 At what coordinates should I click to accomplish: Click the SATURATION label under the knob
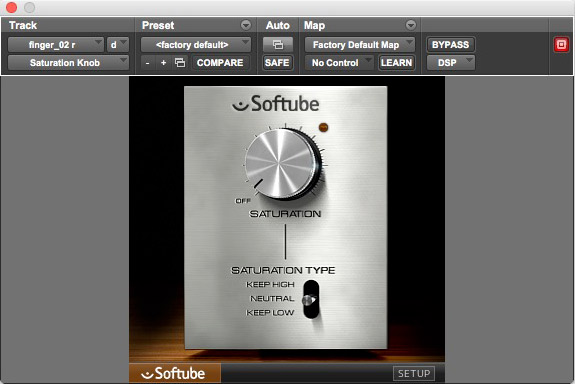click(285, 214)
